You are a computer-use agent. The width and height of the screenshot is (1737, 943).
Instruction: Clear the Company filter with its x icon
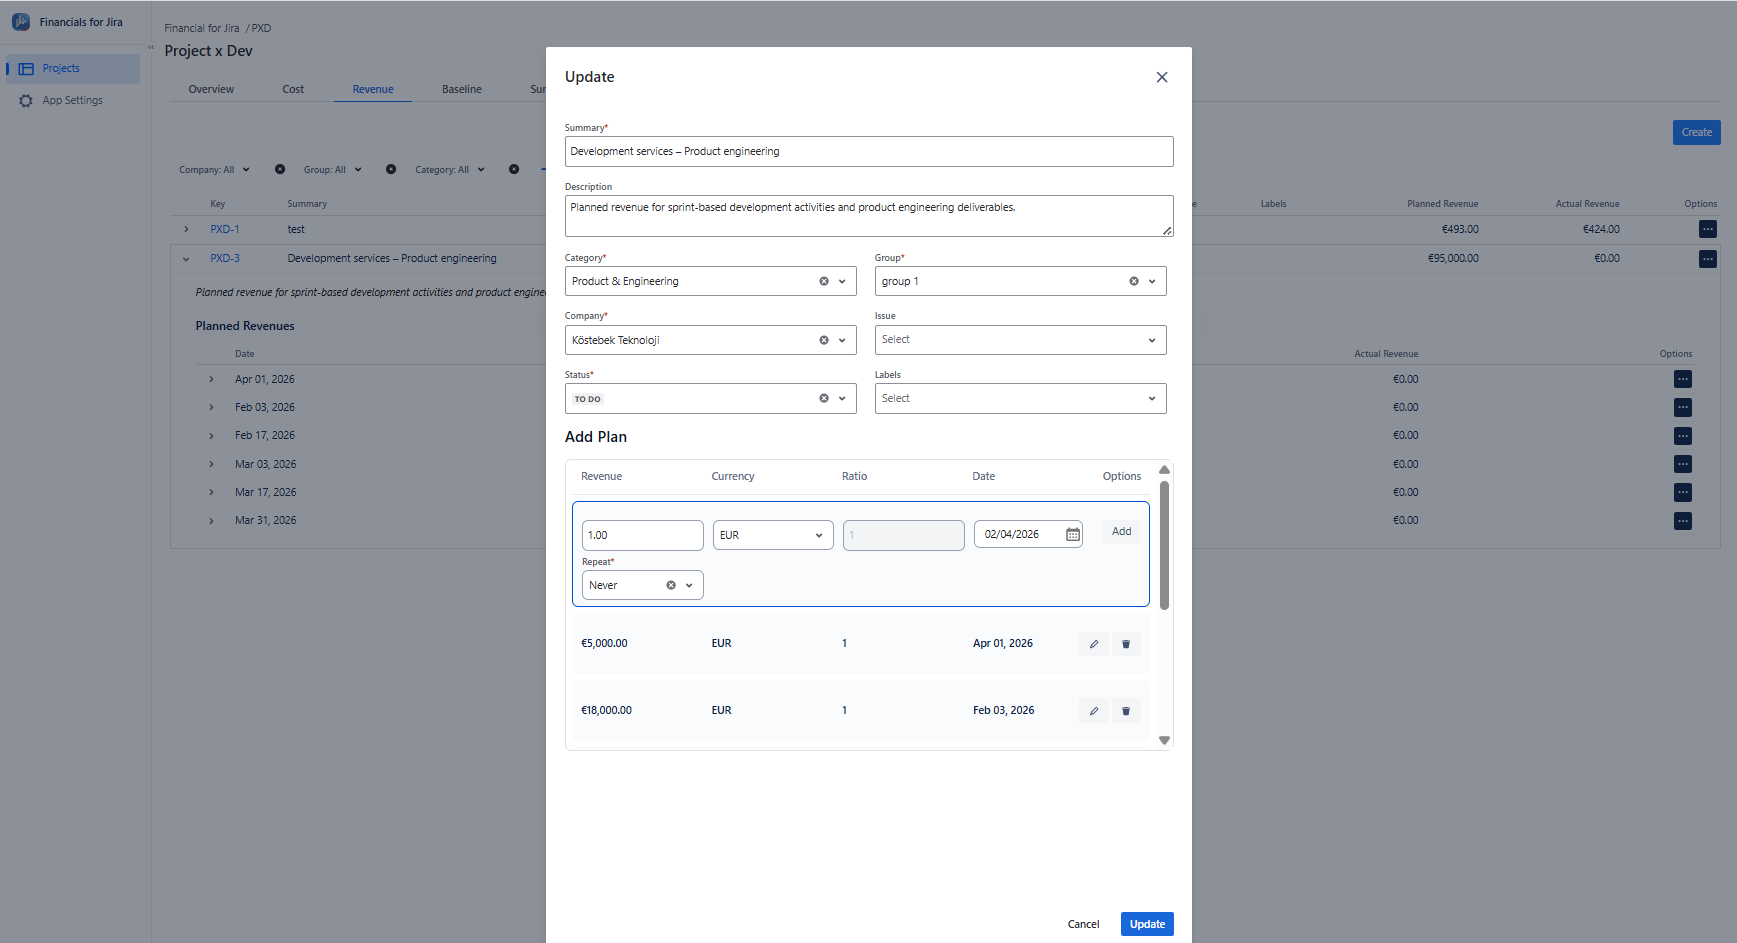click(280, 170)
